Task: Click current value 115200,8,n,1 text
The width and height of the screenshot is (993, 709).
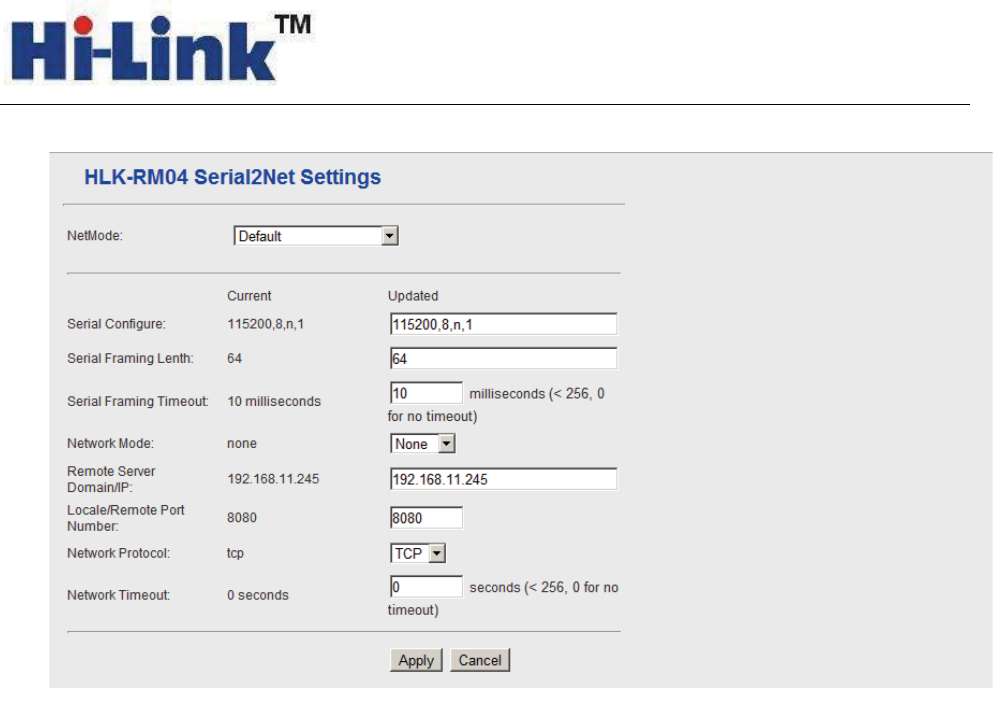Action: (265, 324)
